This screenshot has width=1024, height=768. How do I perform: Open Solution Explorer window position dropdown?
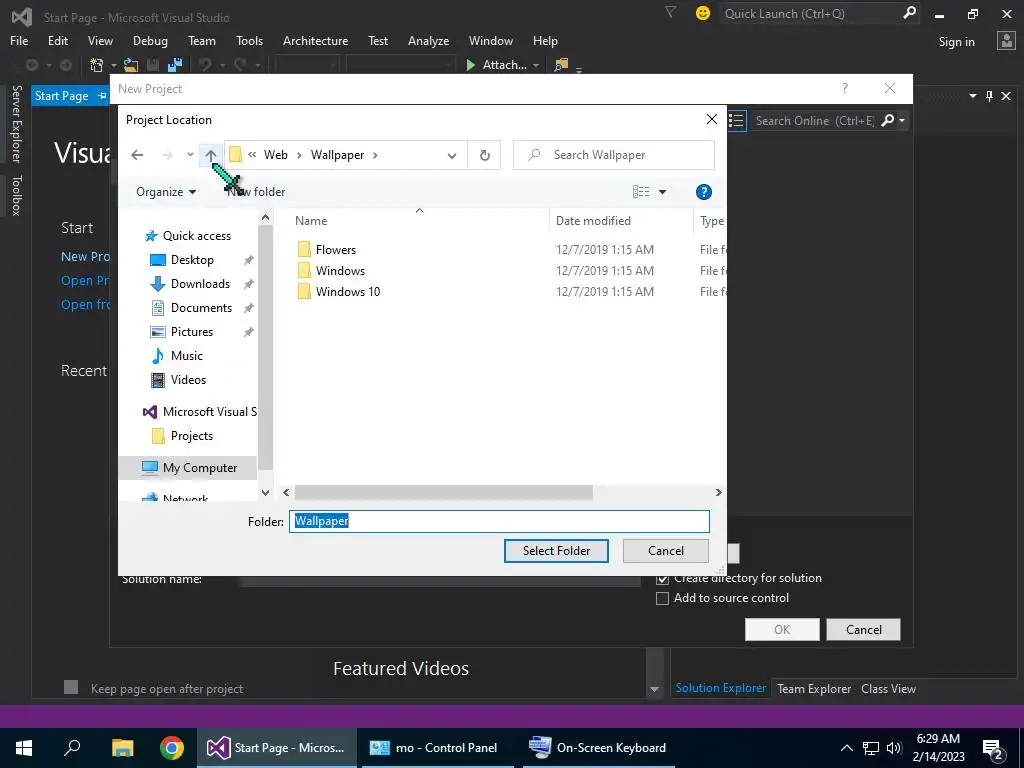tap(972, 96)
